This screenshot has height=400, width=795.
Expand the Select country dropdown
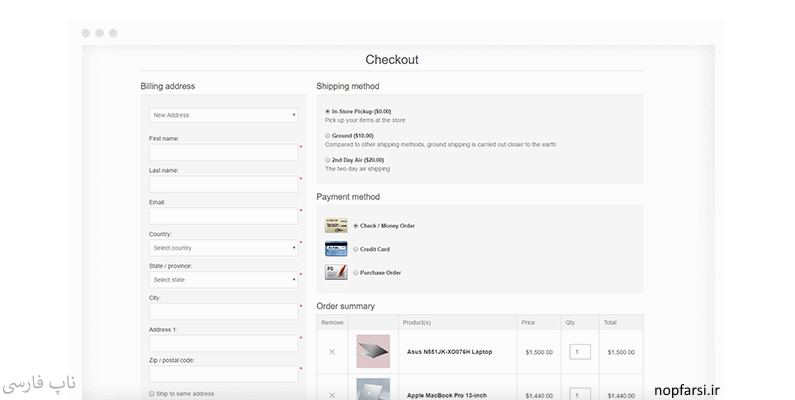coord(223,248)
